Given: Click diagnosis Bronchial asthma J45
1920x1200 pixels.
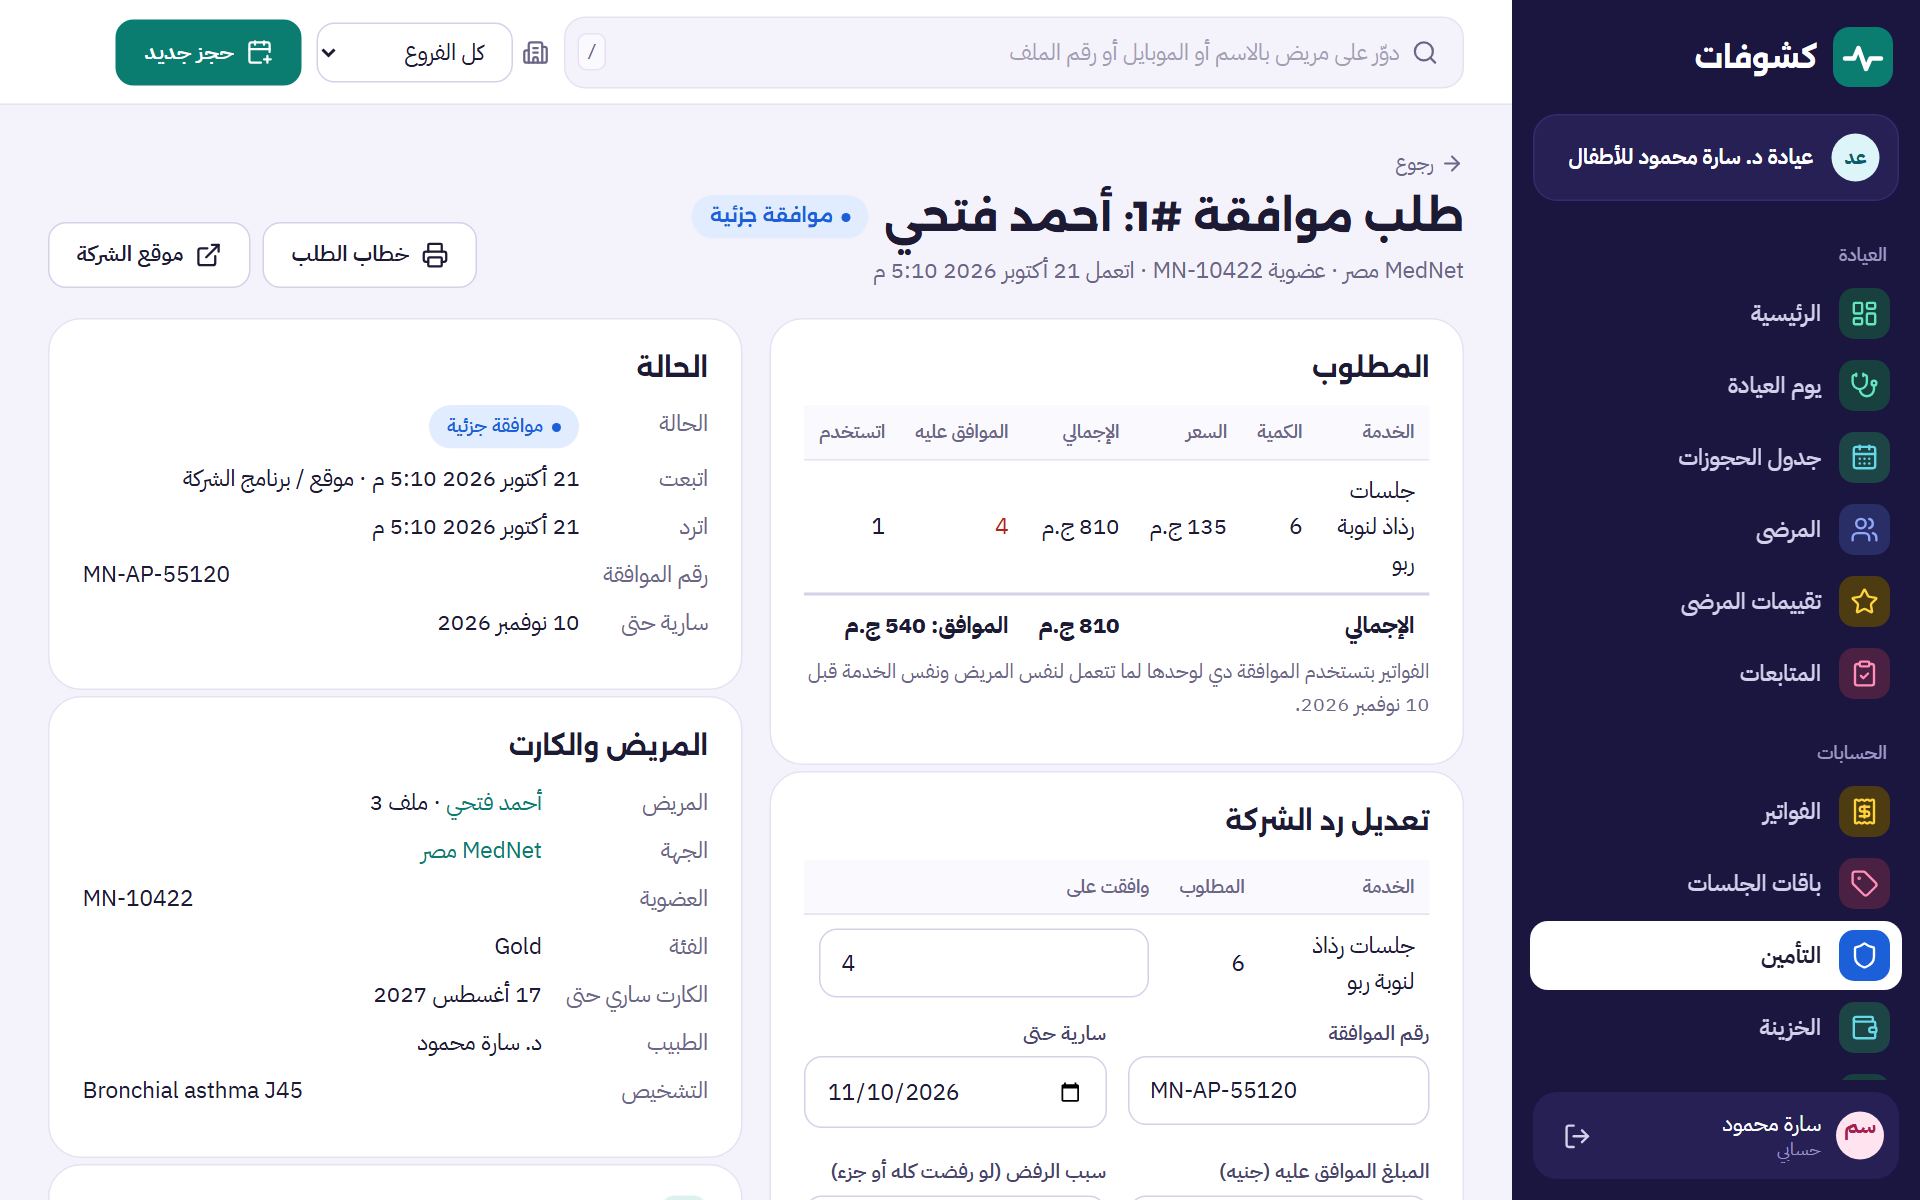Looking at the screenshot, I should pos(193,1091).
